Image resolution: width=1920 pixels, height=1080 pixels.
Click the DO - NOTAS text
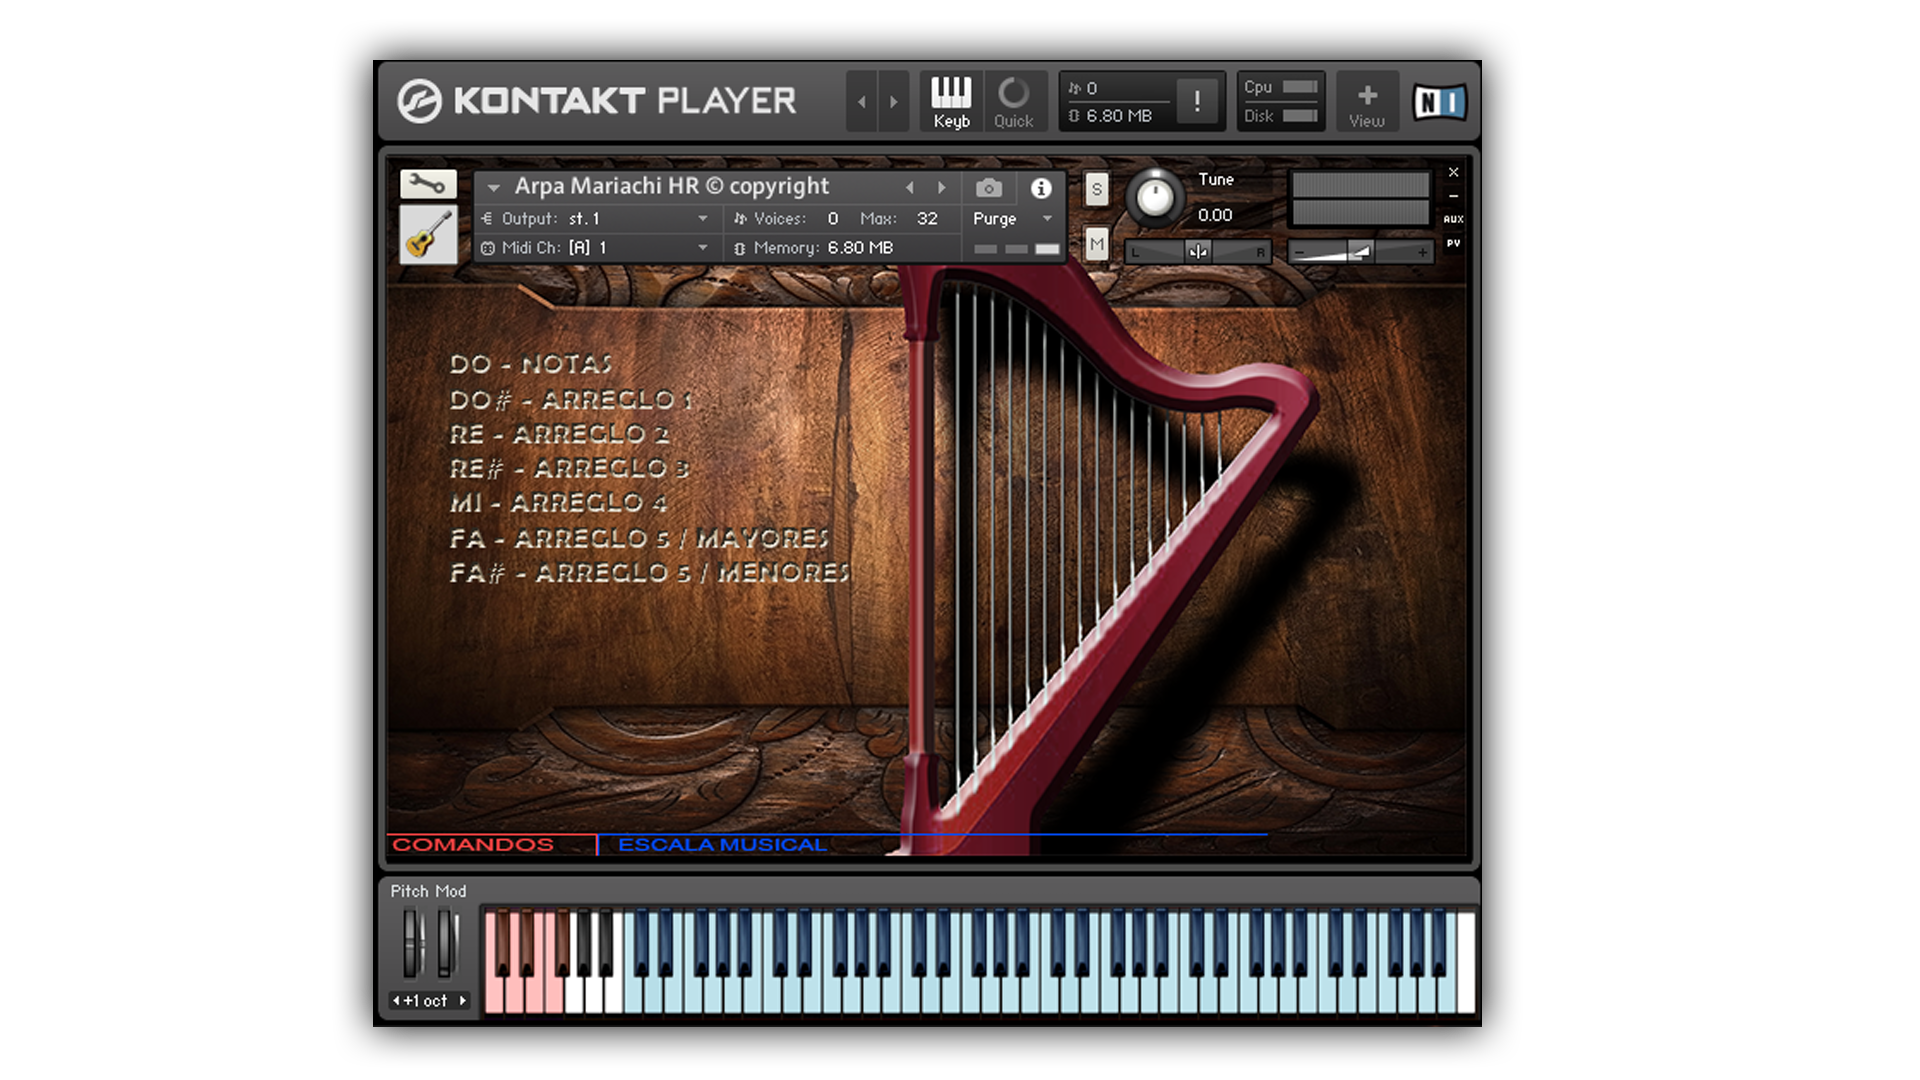click(x=530, y=364)
